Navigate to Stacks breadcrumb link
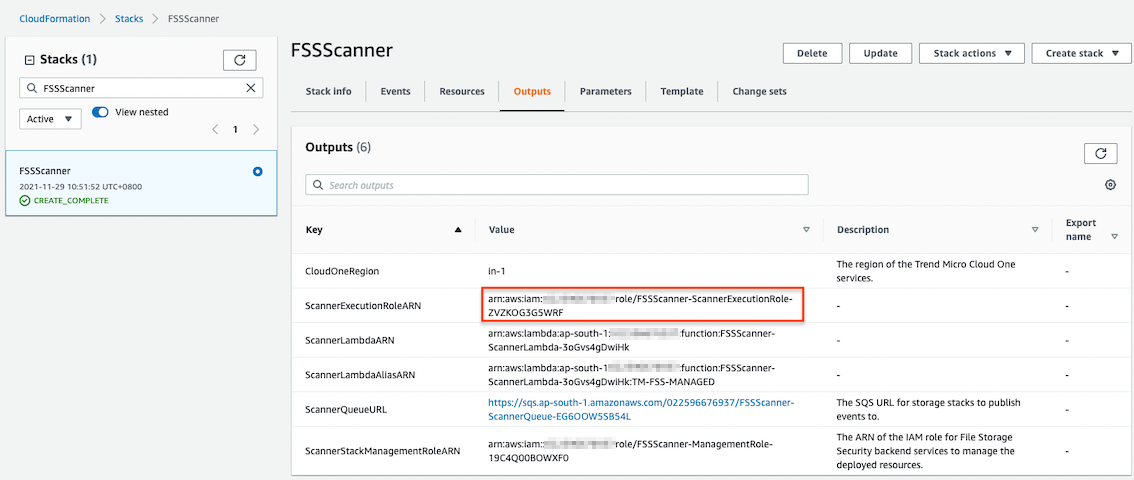The width and height of the screenshot is (1134, 480). (x=129, y=19)
